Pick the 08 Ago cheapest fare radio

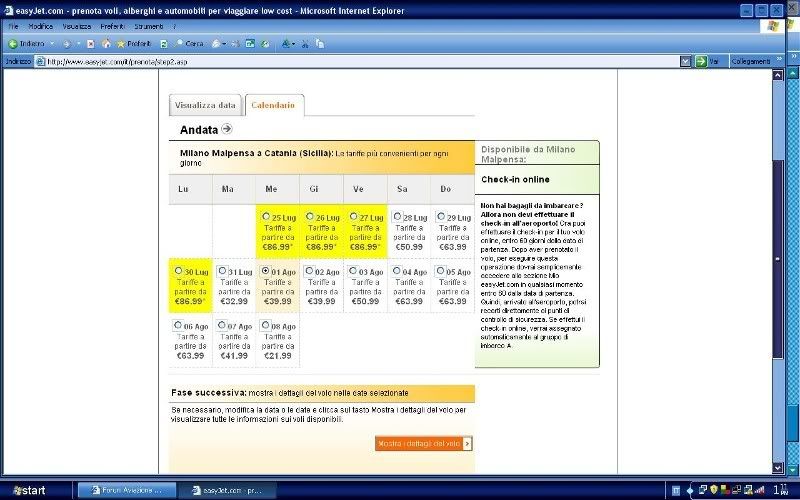pos(265,324)
